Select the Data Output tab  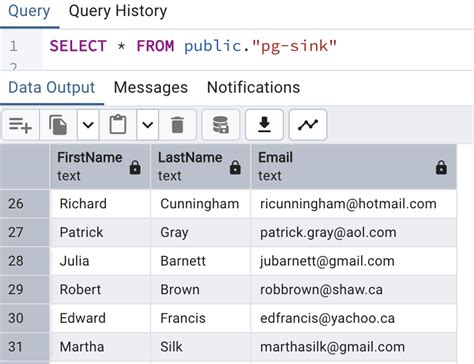52,88
